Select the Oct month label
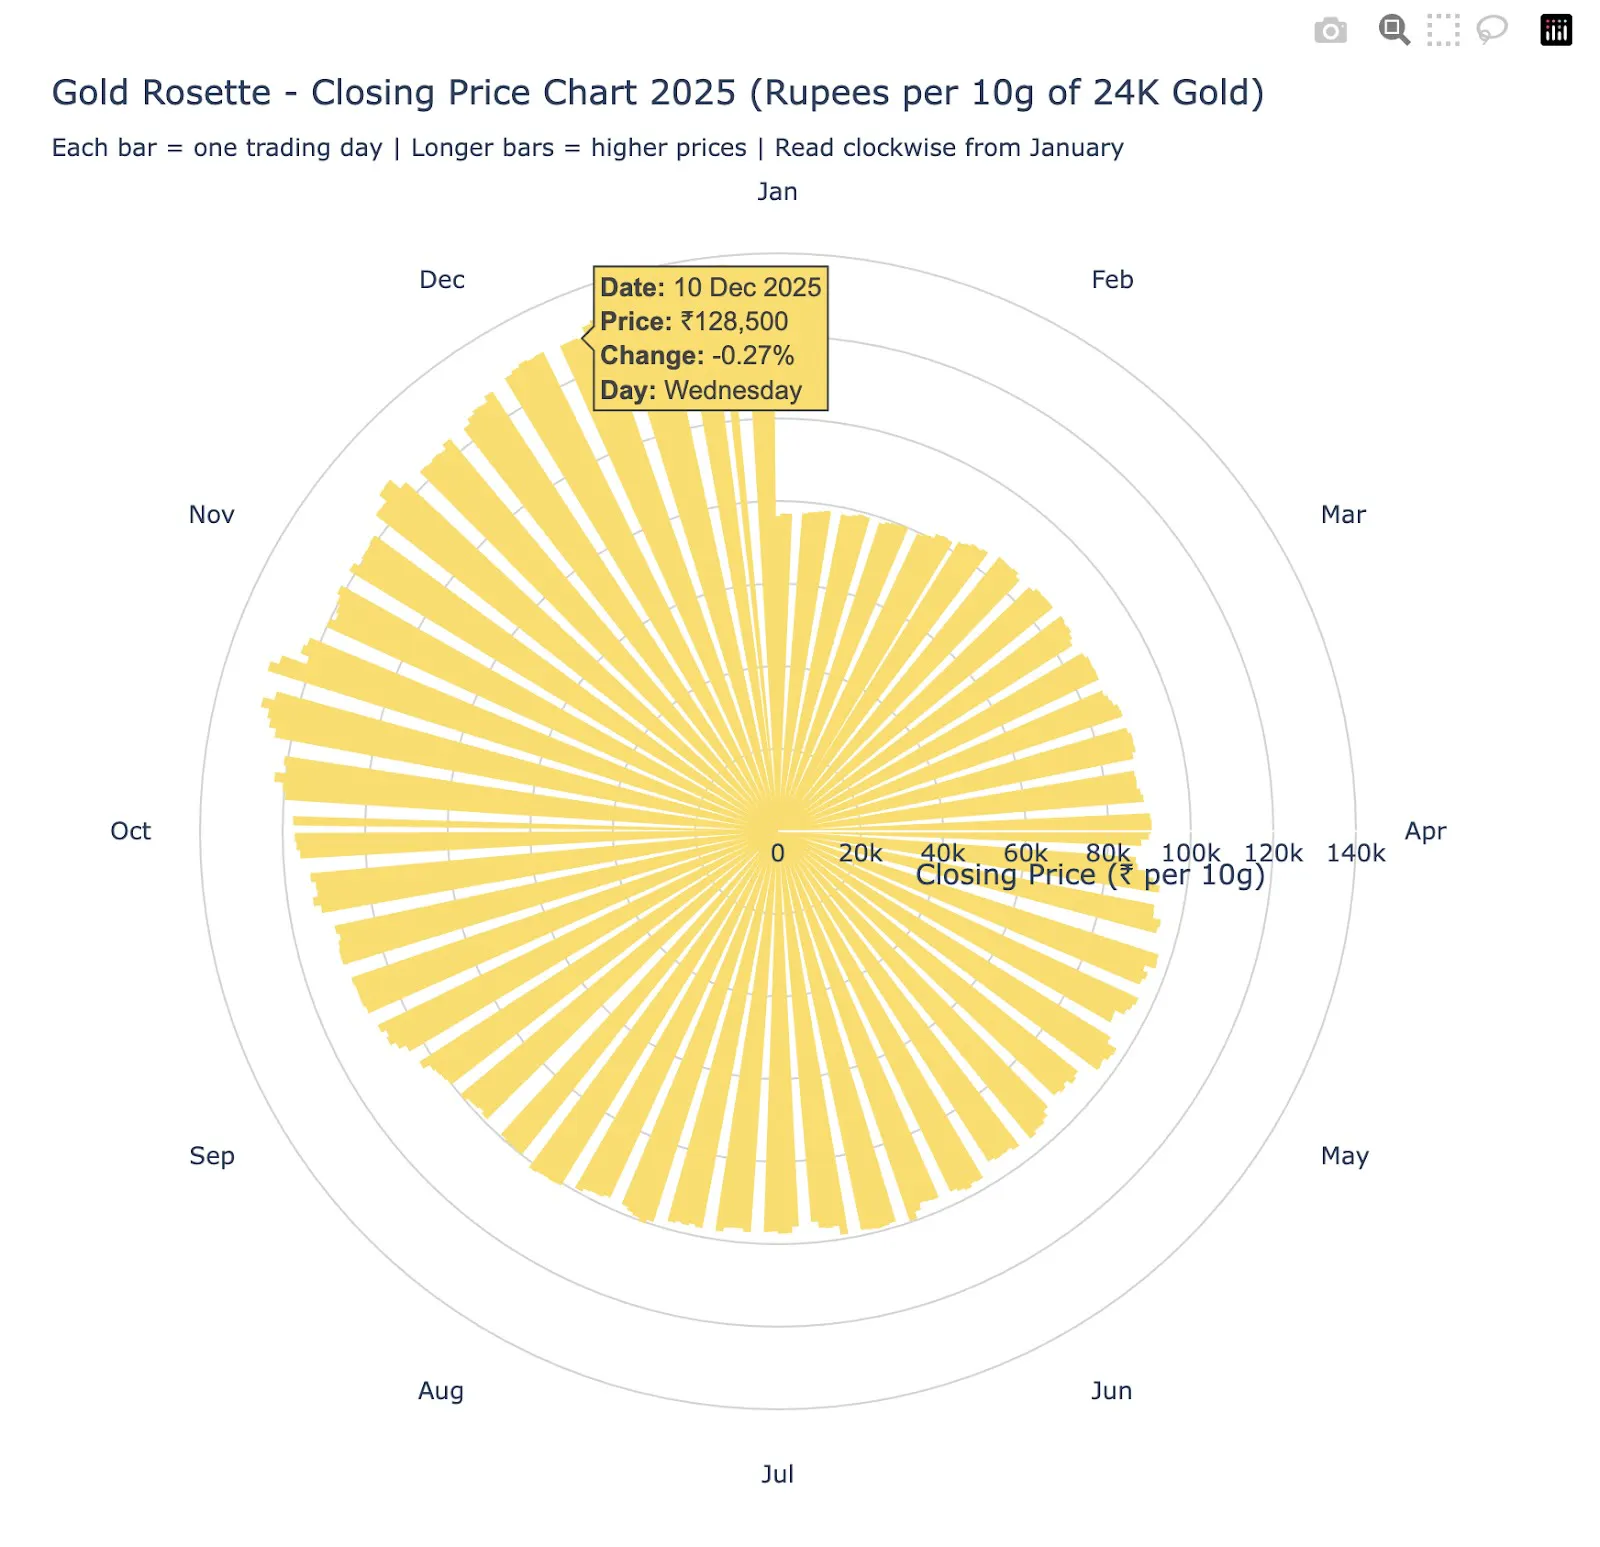The width and height of the screenshot is (1600, 1547). coord(131,830)
